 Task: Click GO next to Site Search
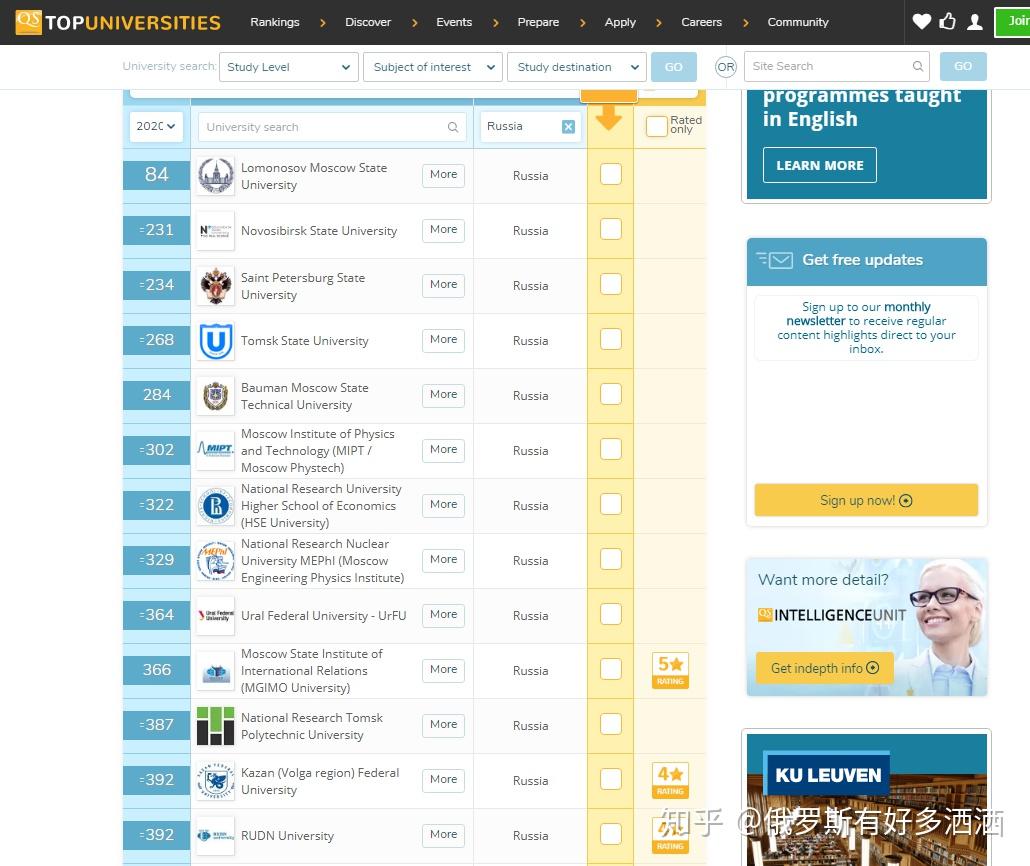click(963, 66)
